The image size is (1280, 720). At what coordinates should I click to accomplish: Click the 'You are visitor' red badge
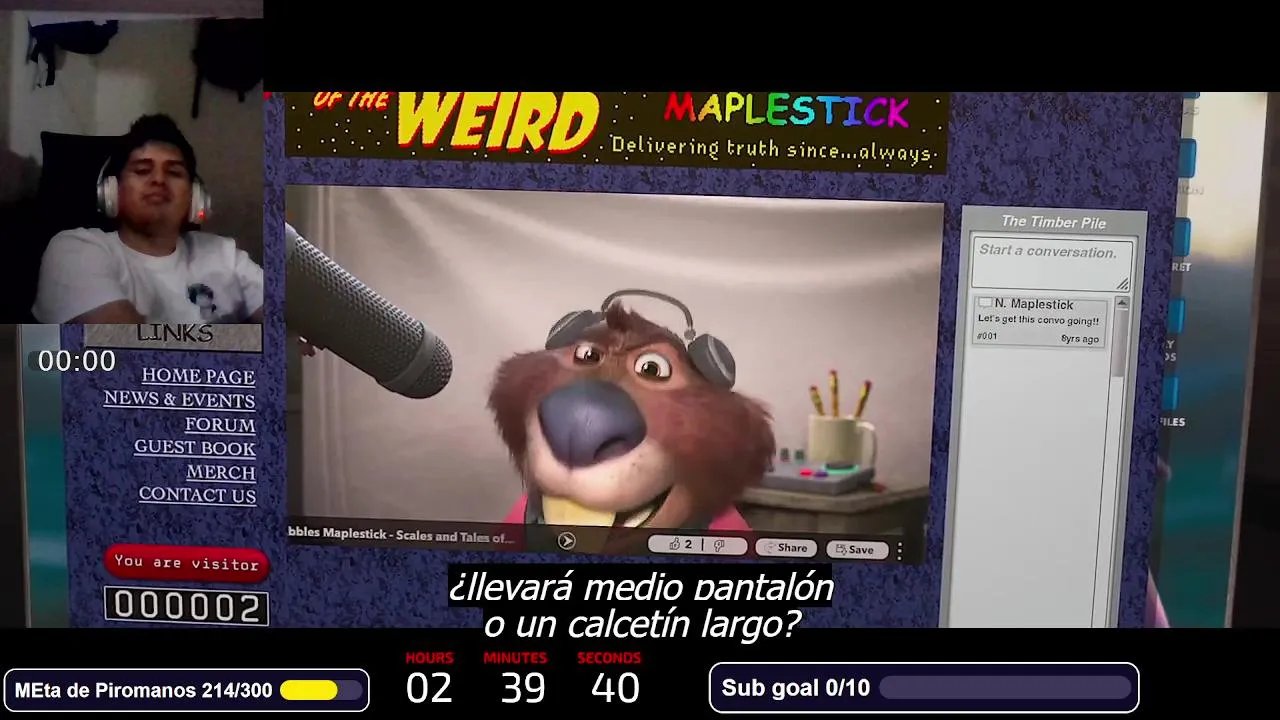[187, 563]
